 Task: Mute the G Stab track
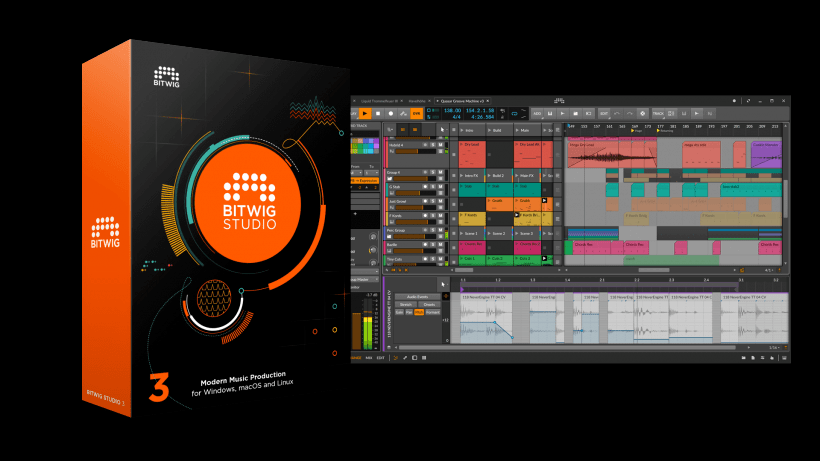coord(440,187)
